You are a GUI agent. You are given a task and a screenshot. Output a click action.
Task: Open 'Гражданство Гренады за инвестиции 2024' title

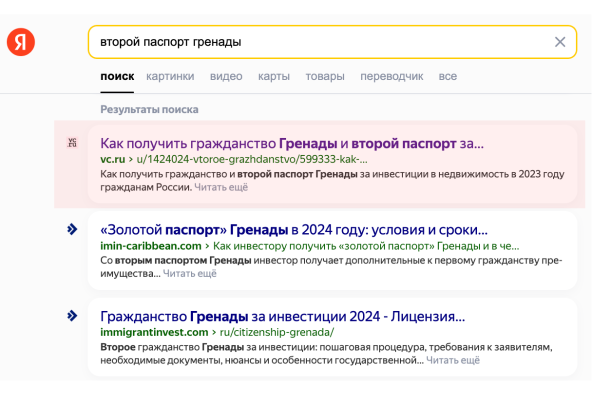pos(282,317)
